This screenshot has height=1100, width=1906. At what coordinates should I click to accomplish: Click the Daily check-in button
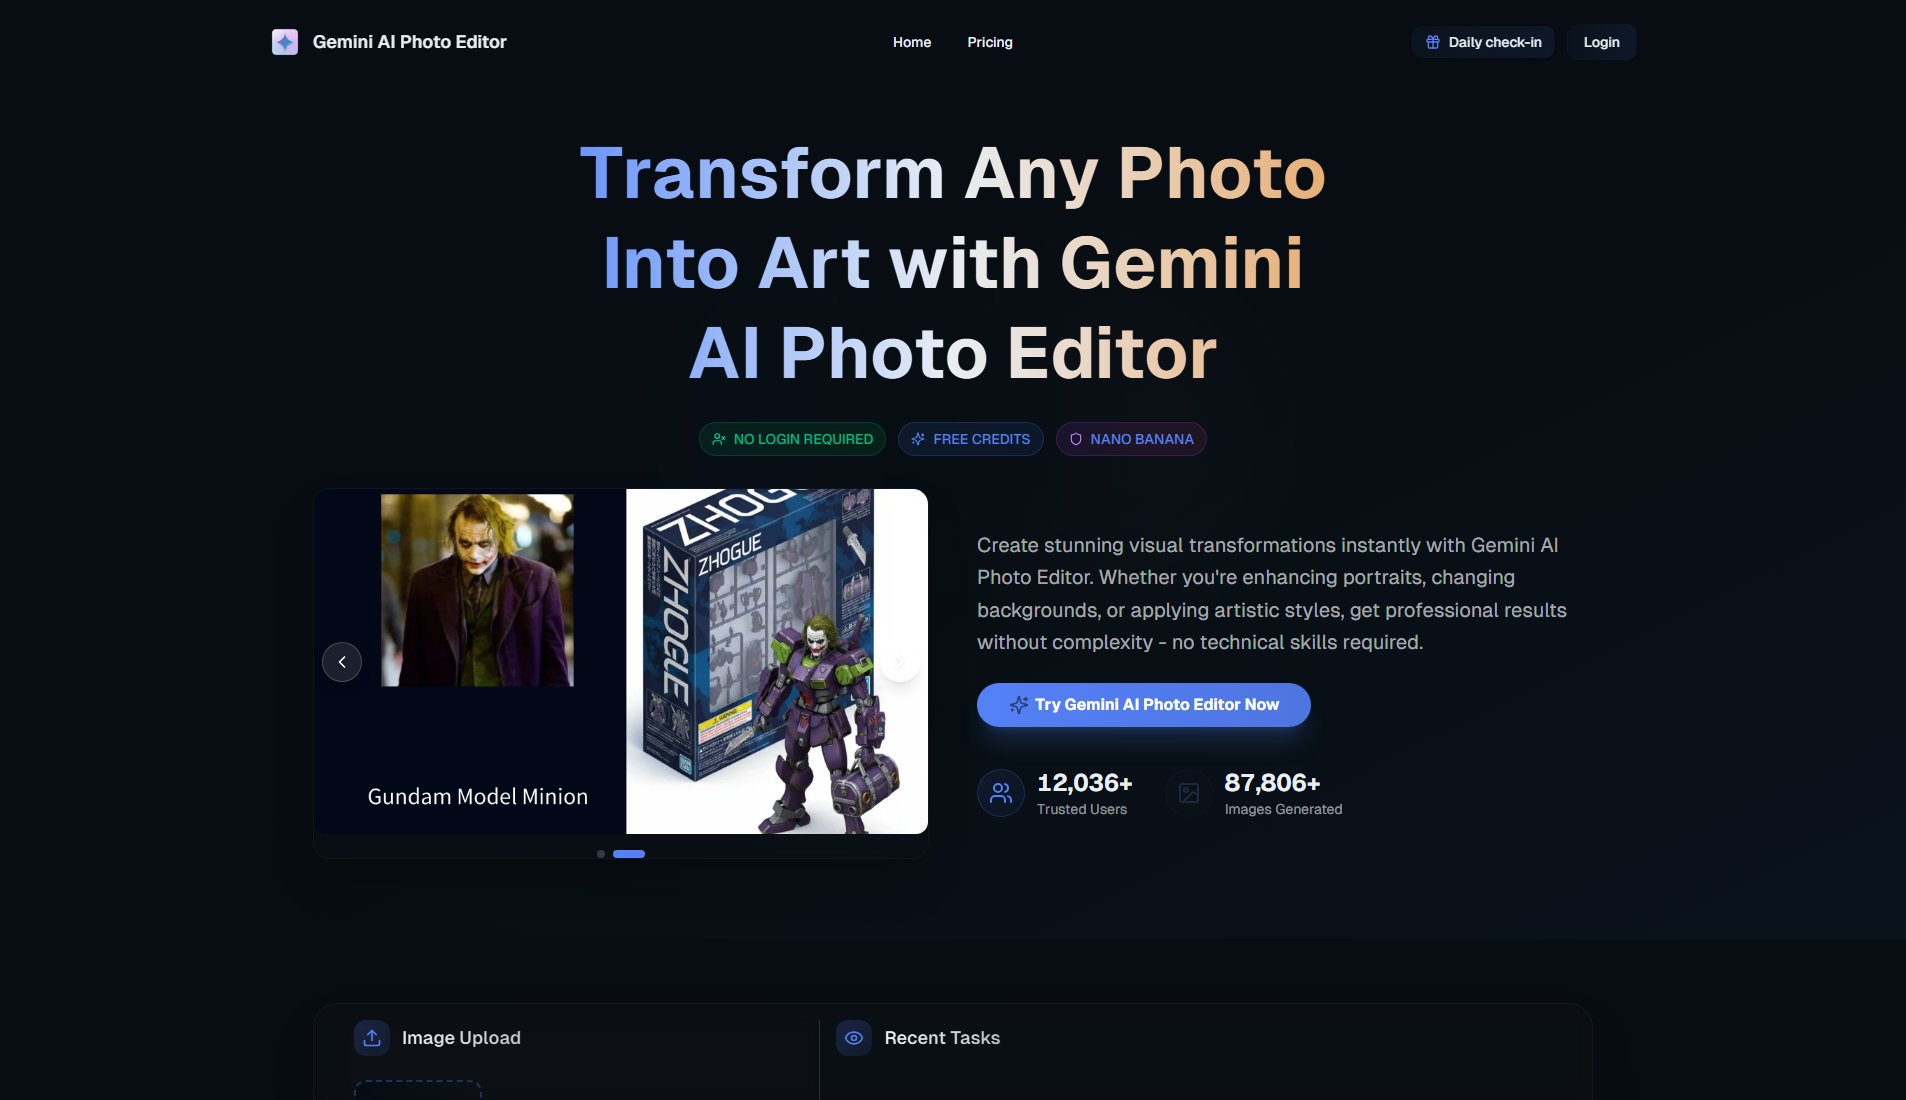pos(1483,42)
